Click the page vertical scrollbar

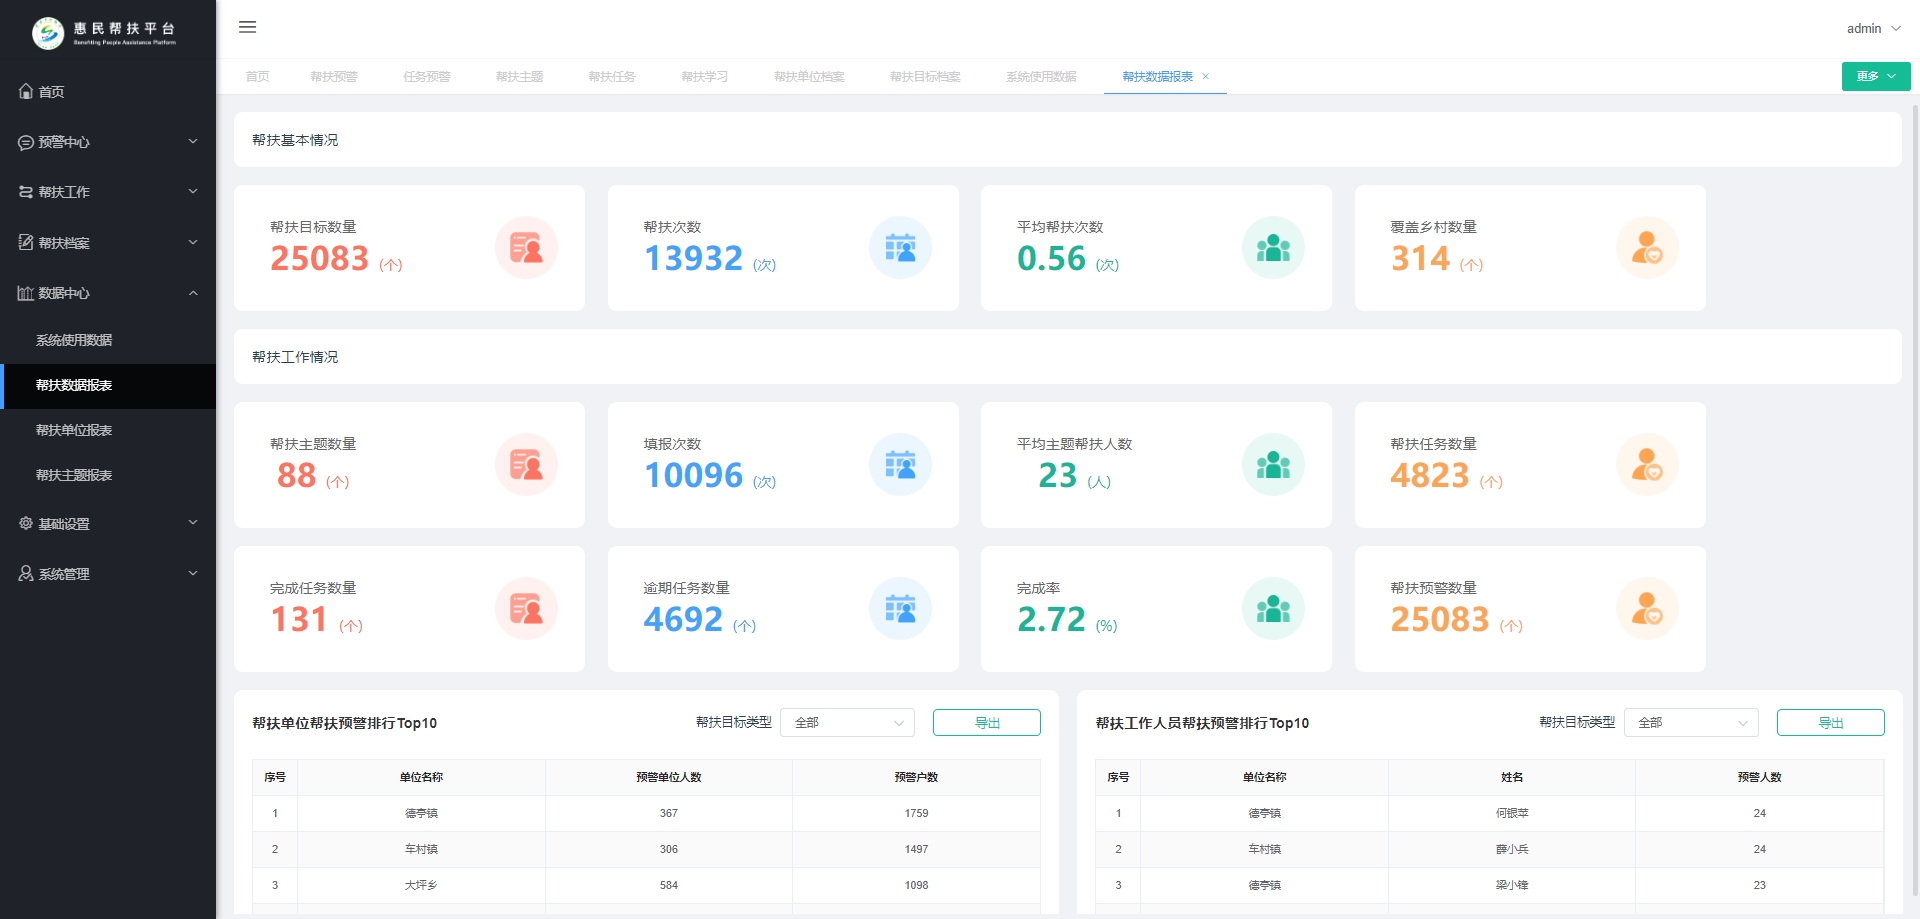click(1915, 500)
